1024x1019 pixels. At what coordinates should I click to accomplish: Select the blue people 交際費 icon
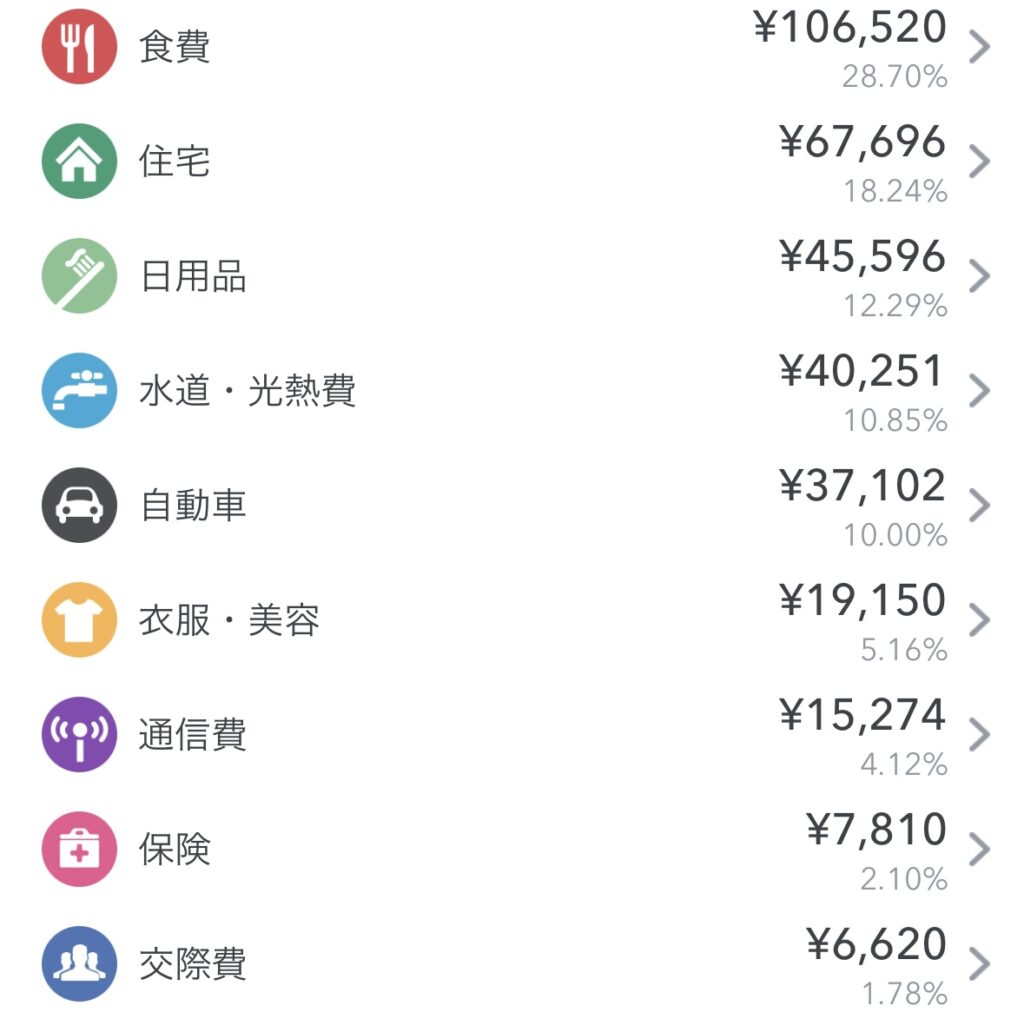click(x=79, y=963)
